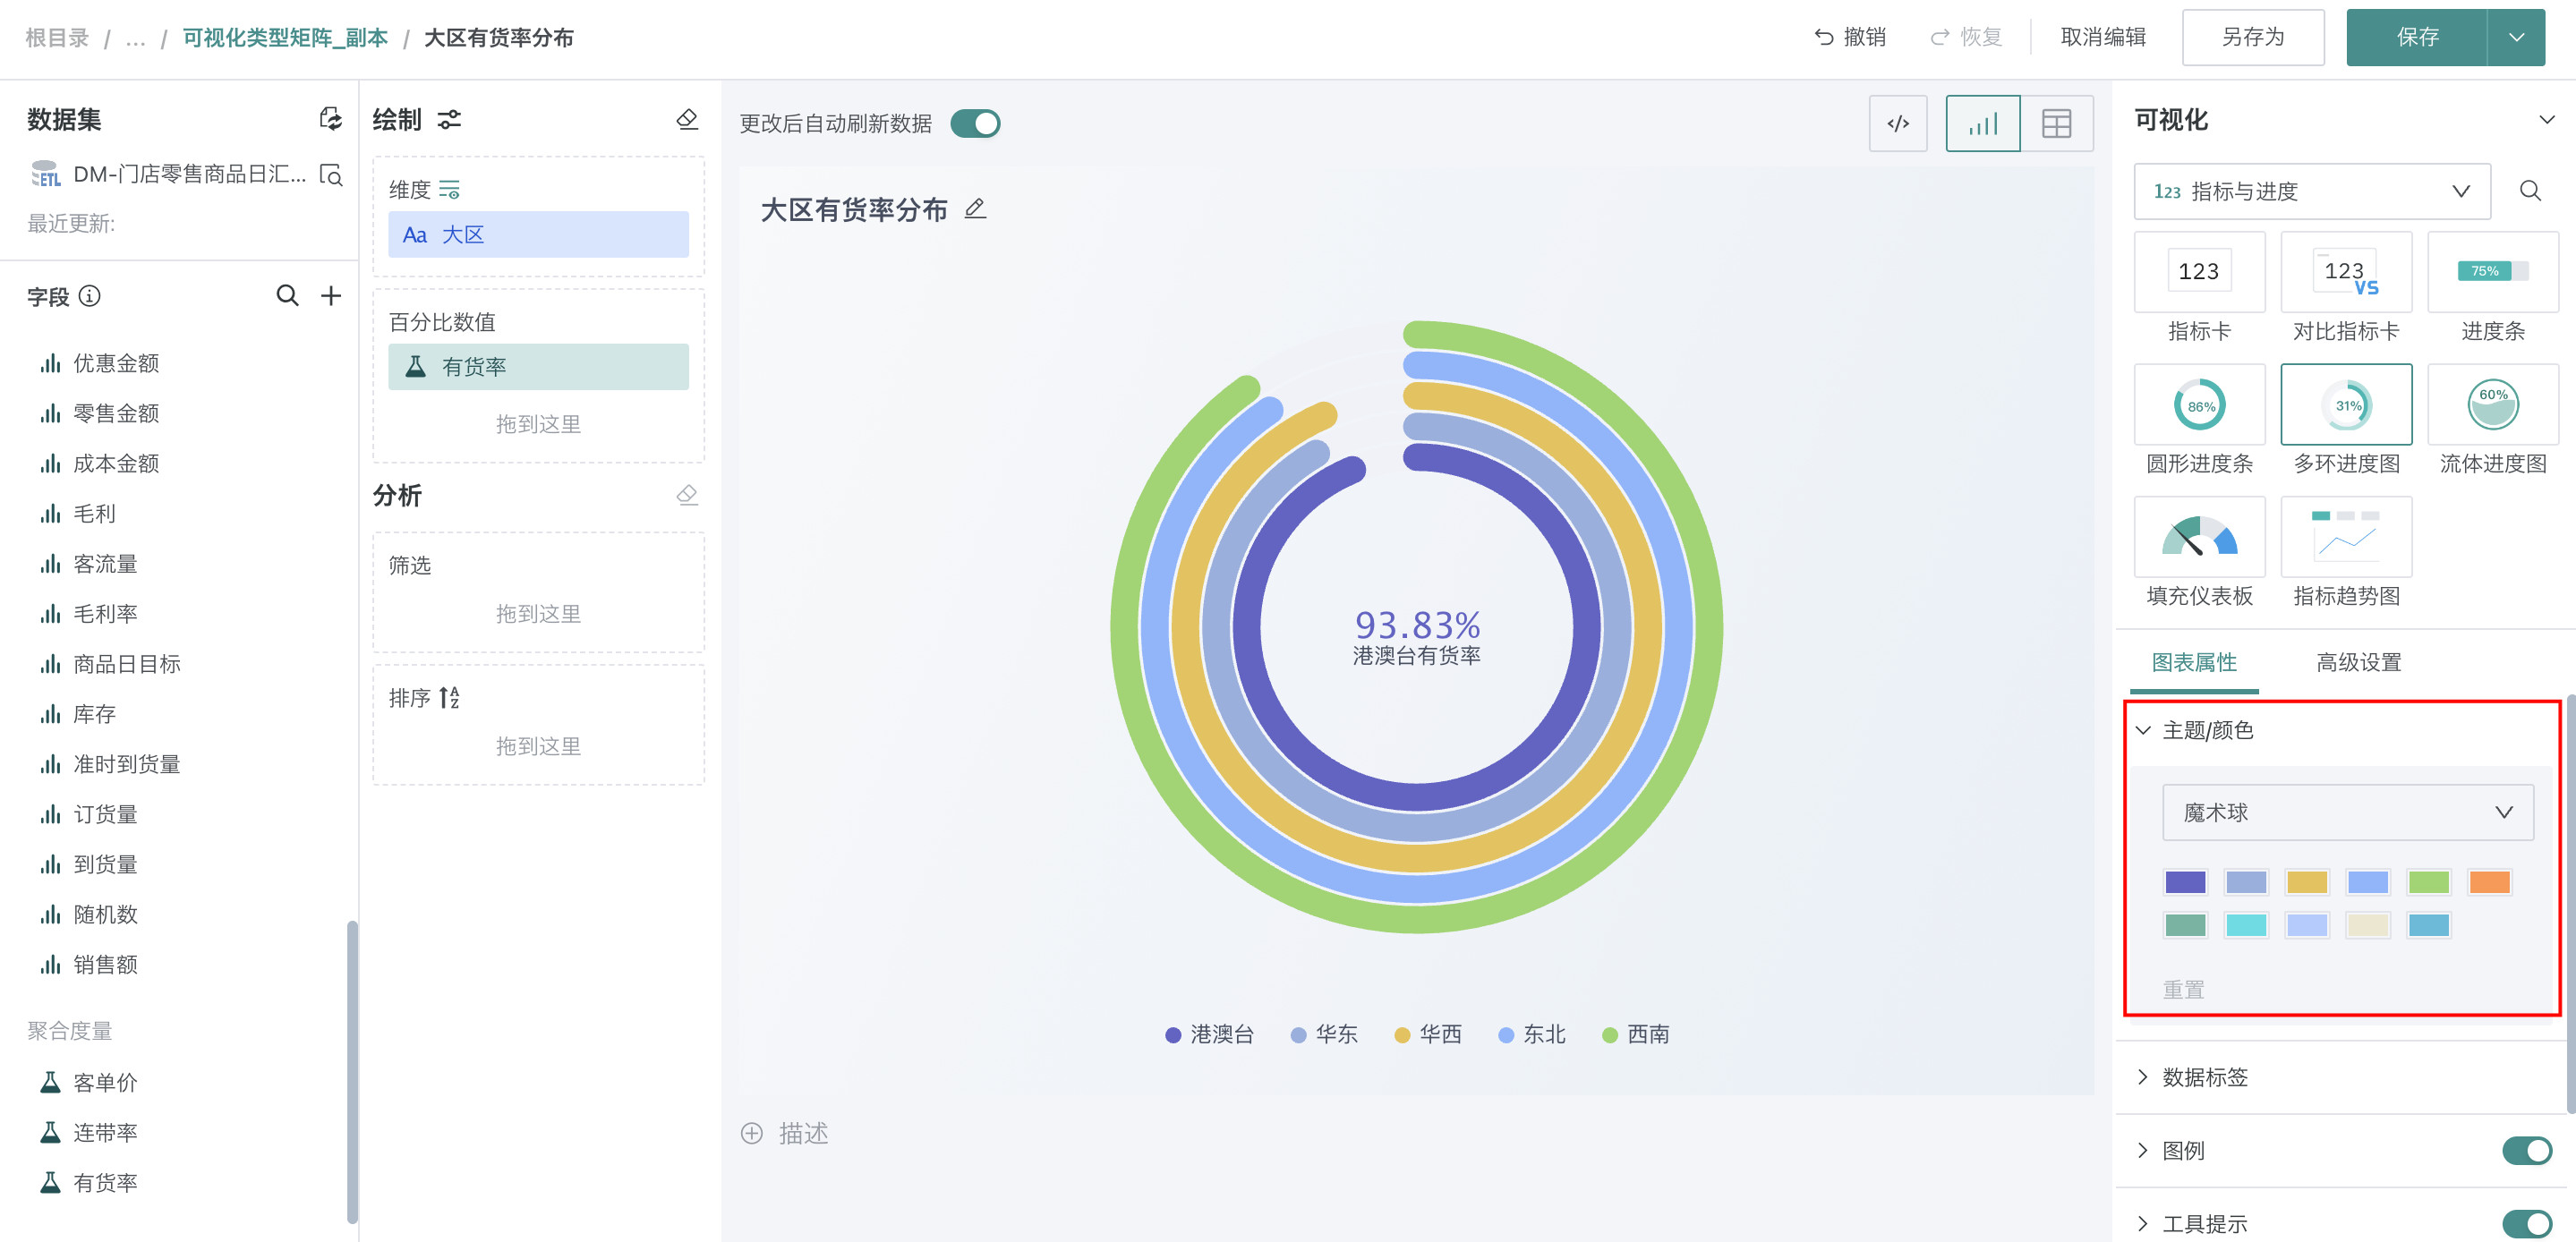Click the 取消编辑 button

[2103, 38]
